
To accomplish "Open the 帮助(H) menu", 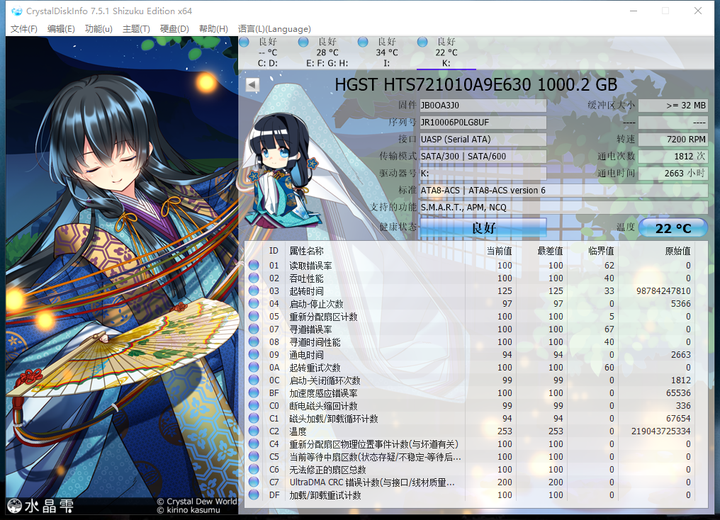I will [x=214, y=29].
